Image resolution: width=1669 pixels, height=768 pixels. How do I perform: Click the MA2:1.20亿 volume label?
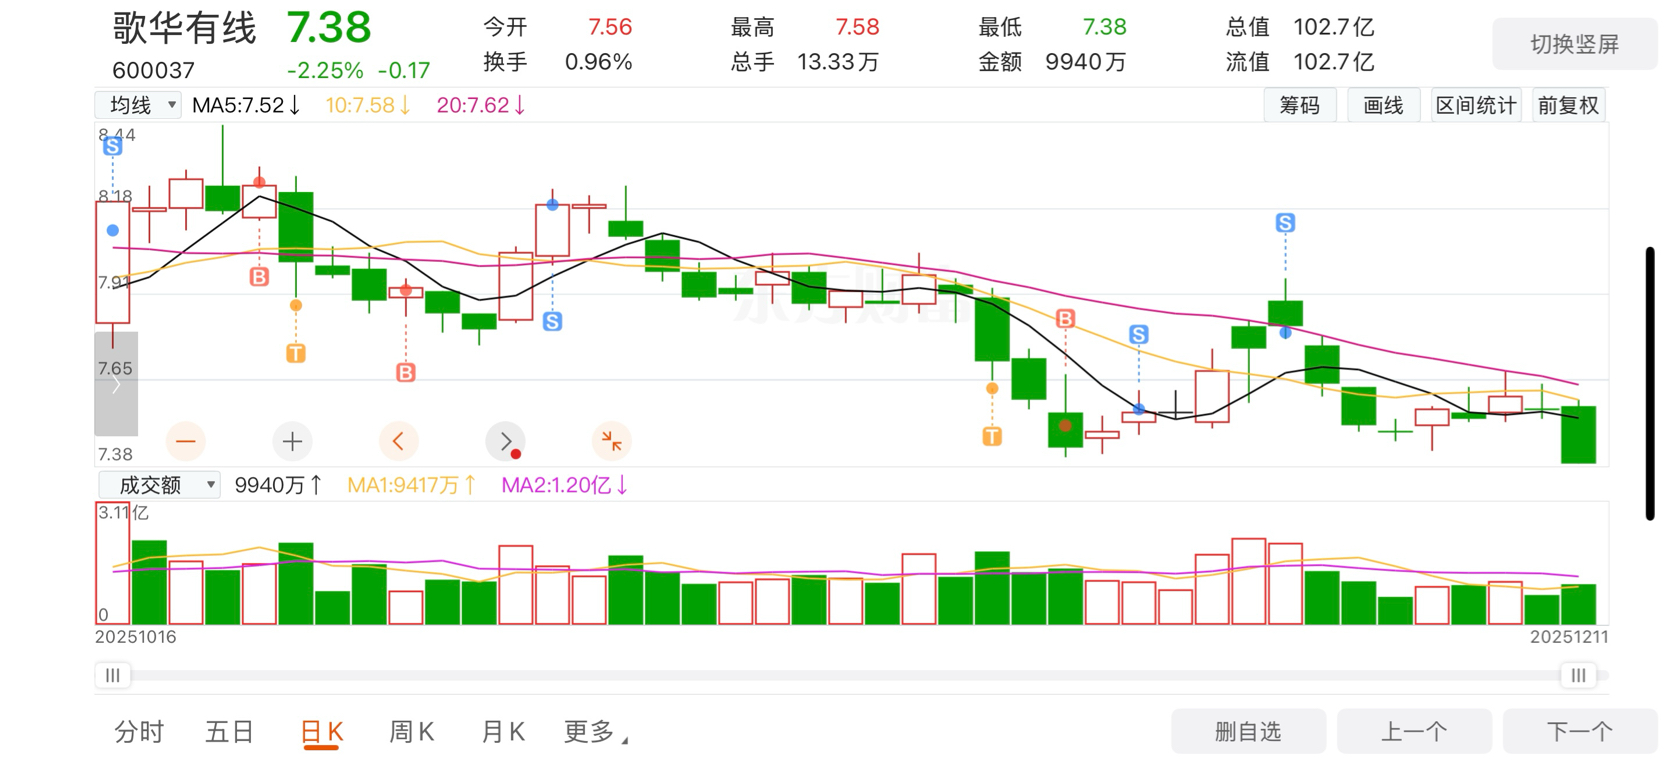565,485
